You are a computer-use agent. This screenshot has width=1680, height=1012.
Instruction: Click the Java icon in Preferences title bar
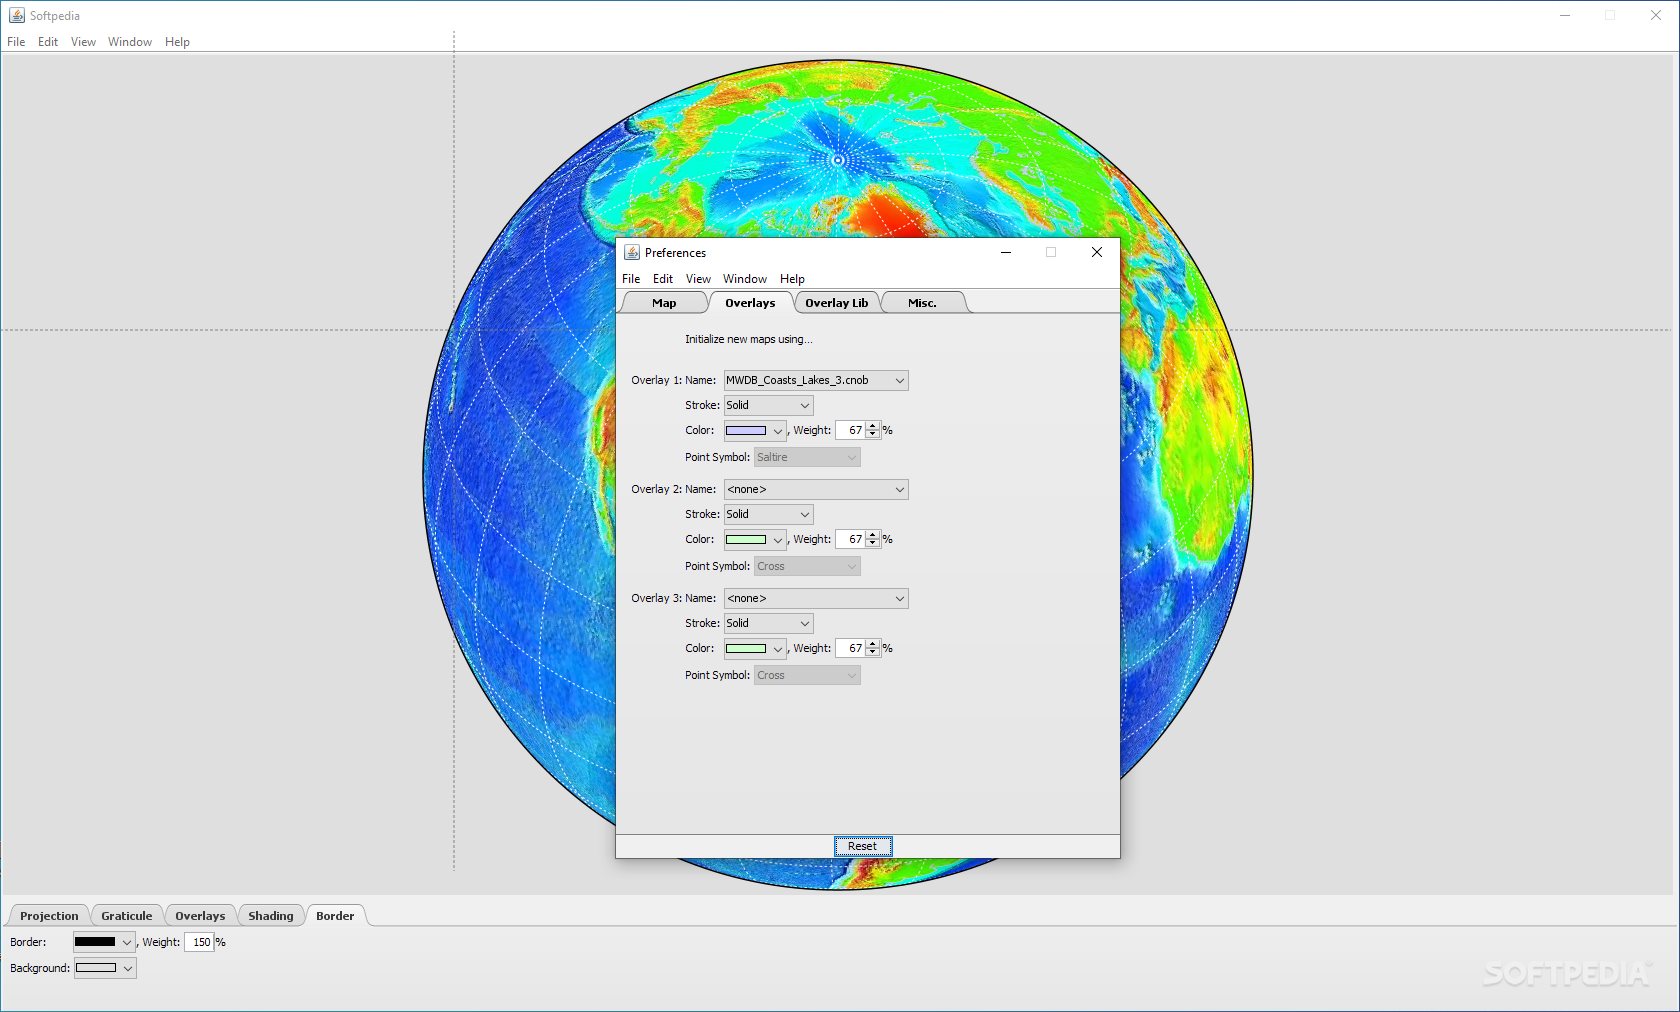click(x=632, y=252)
